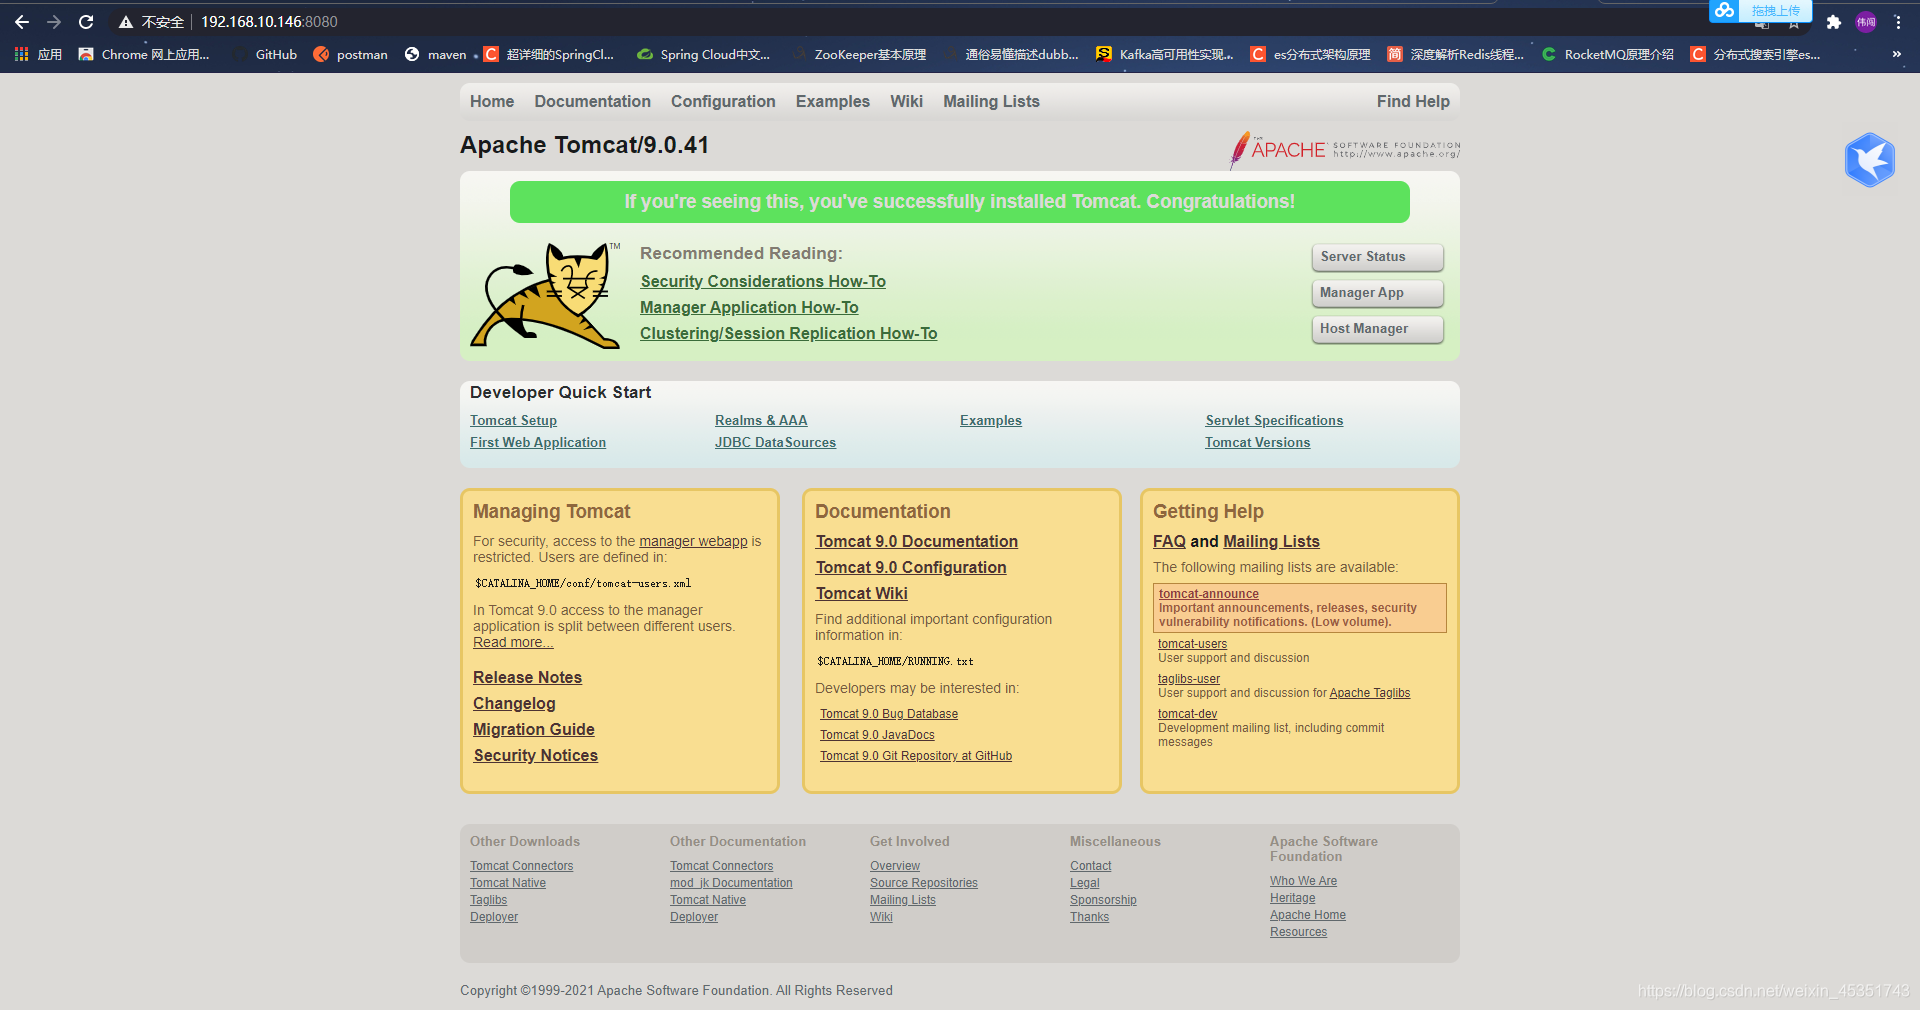Open Tomcat 9.0 Documentation link
This screenshot has width=1920, height=1010.
[x=917, y=542]
